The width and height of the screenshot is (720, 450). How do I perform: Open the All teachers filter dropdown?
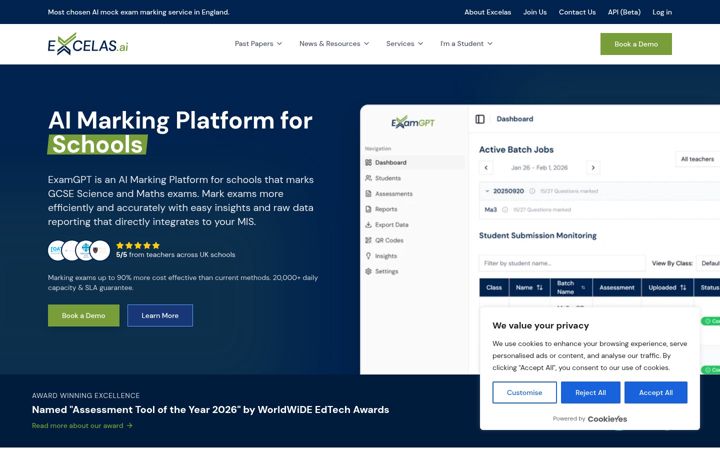click(698, 159)
